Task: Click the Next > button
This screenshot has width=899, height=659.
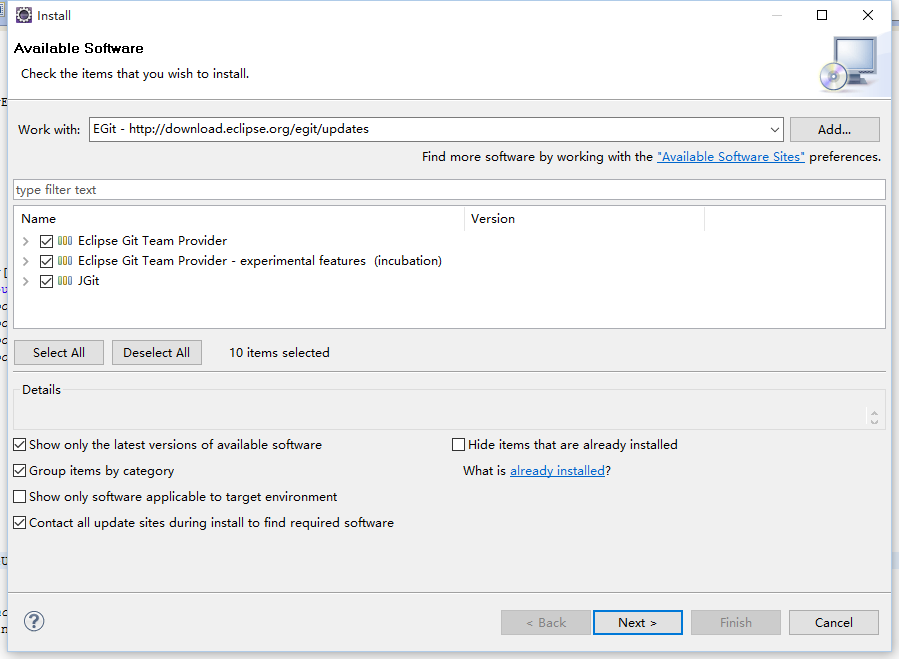Action: (638, 622)
